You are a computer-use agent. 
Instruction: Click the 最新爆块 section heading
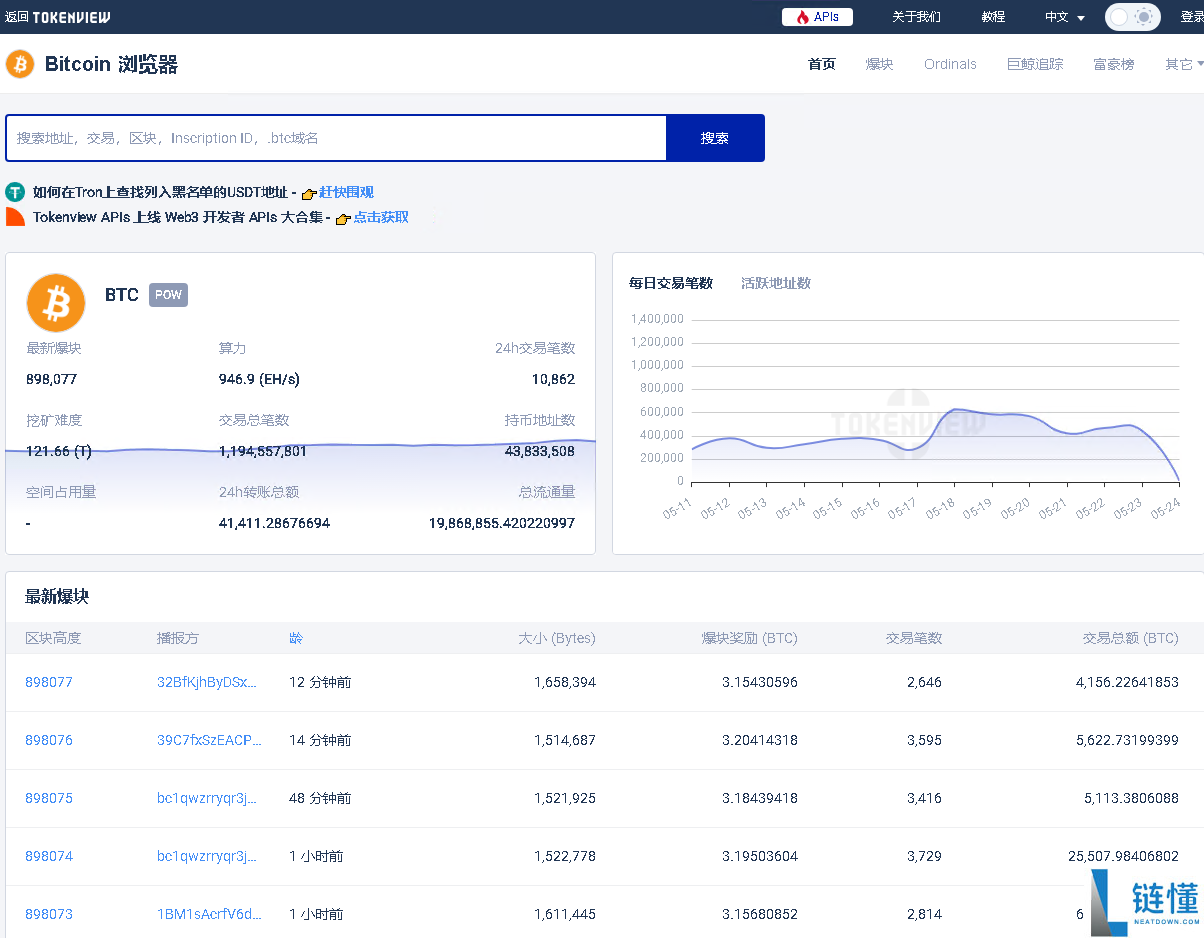(x=57, y=596)
